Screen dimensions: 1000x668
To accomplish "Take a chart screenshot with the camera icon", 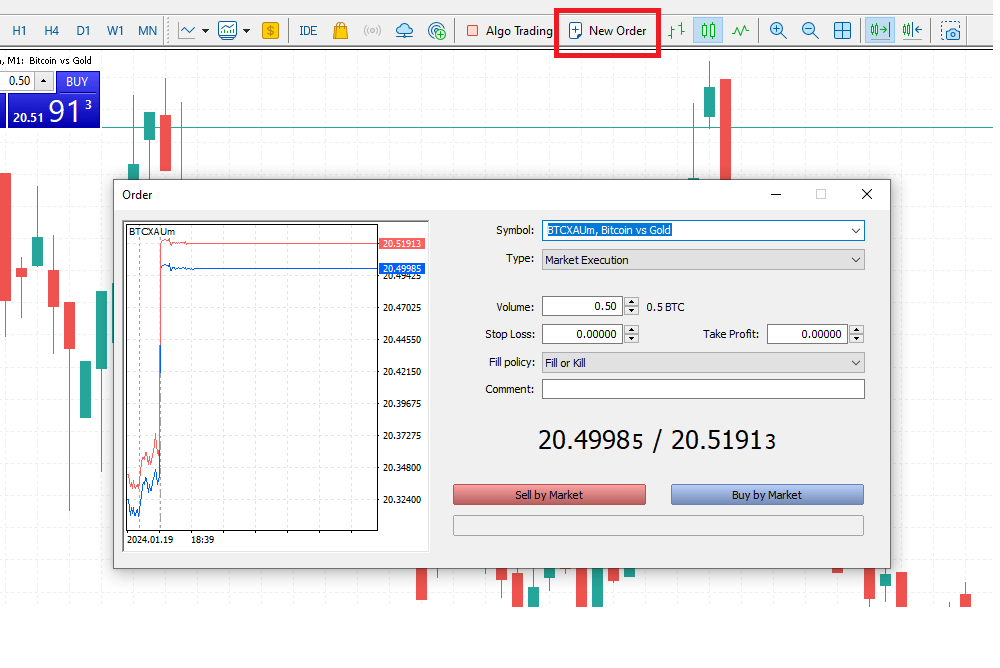I will coord(950,30).
